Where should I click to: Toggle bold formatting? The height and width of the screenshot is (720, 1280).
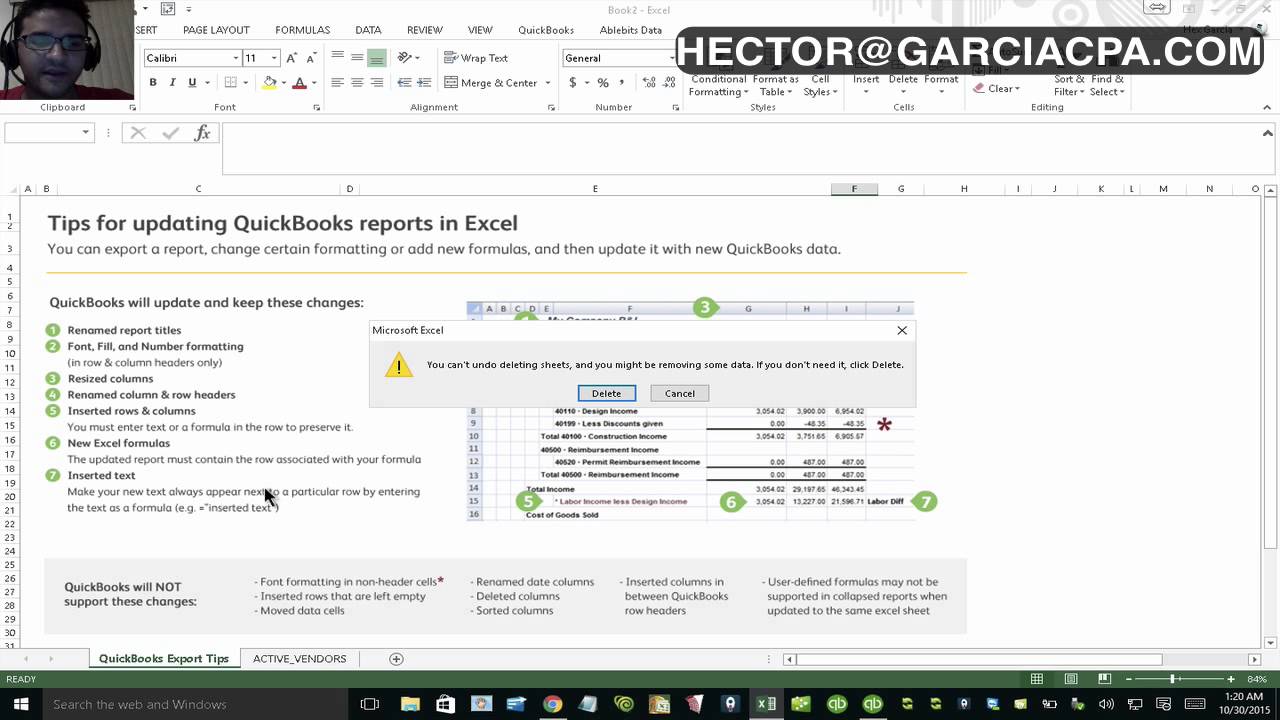(x=153, y=83)
